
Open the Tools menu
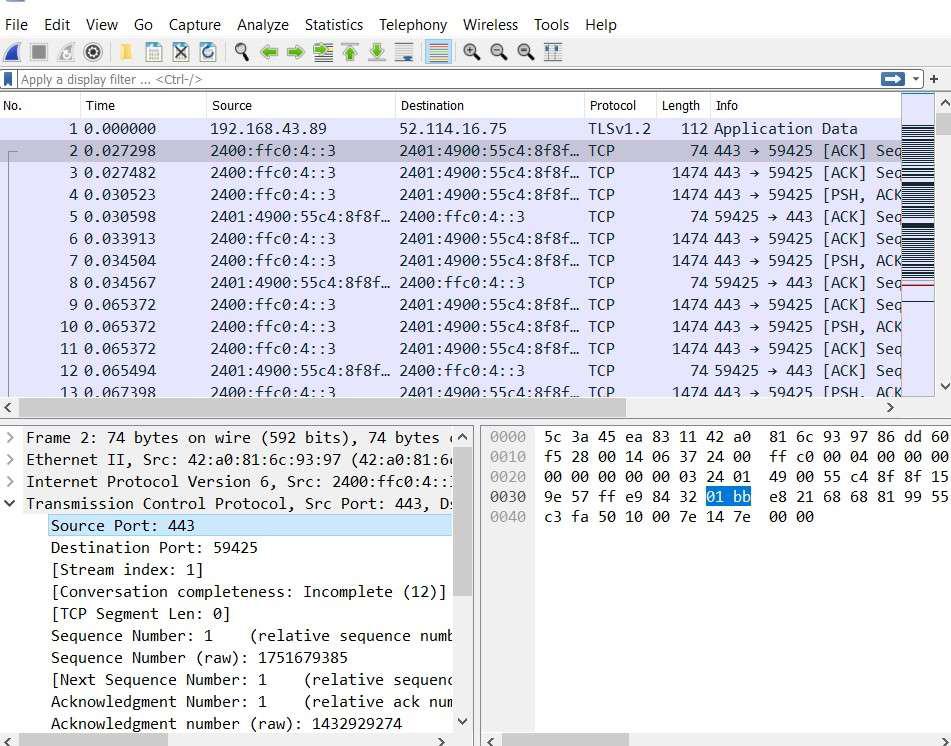click(x=551, y=25)
